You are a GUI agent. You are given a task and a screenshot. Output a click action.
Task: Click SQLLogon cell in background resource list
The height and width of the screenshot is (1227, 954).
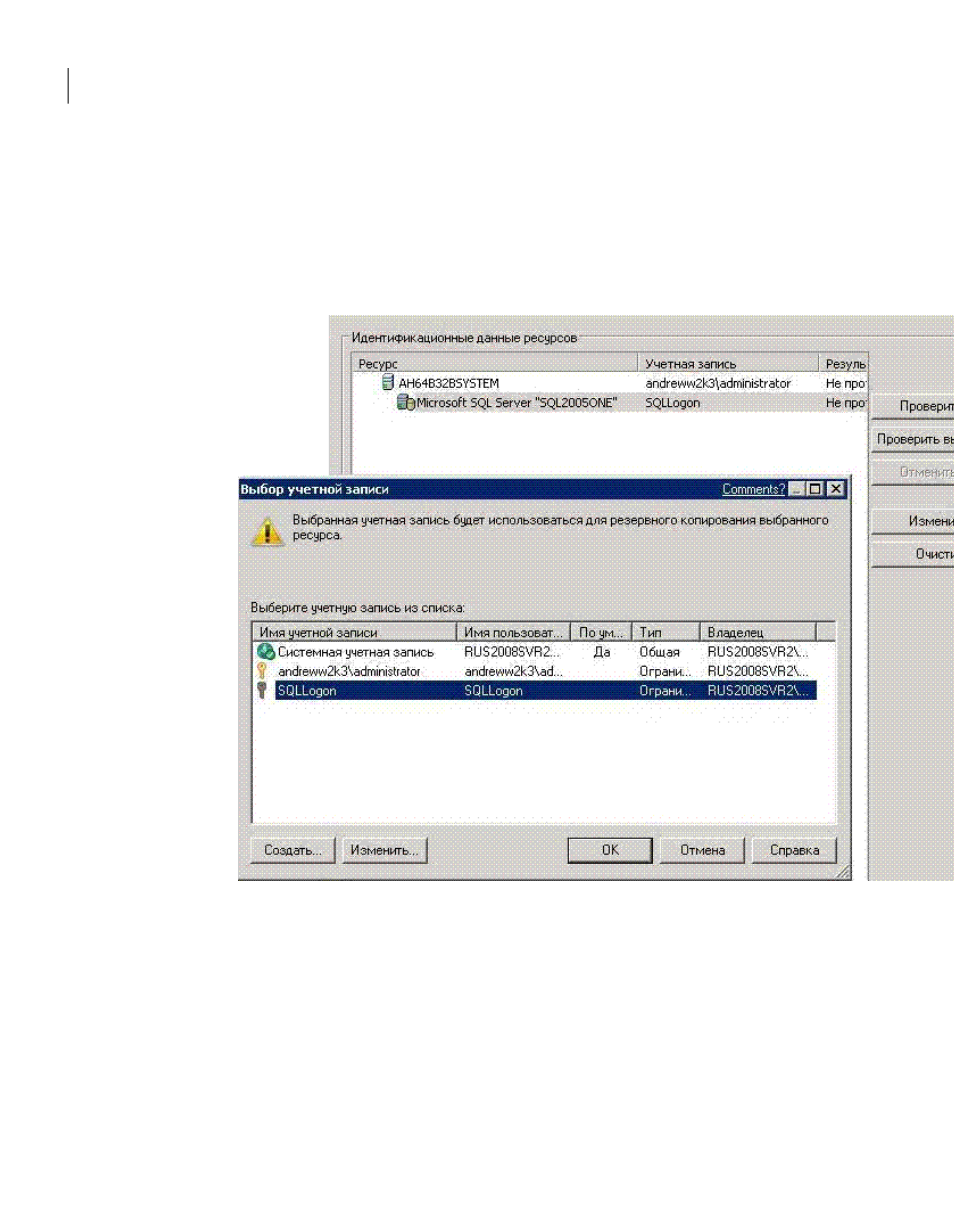coord(672,402)
